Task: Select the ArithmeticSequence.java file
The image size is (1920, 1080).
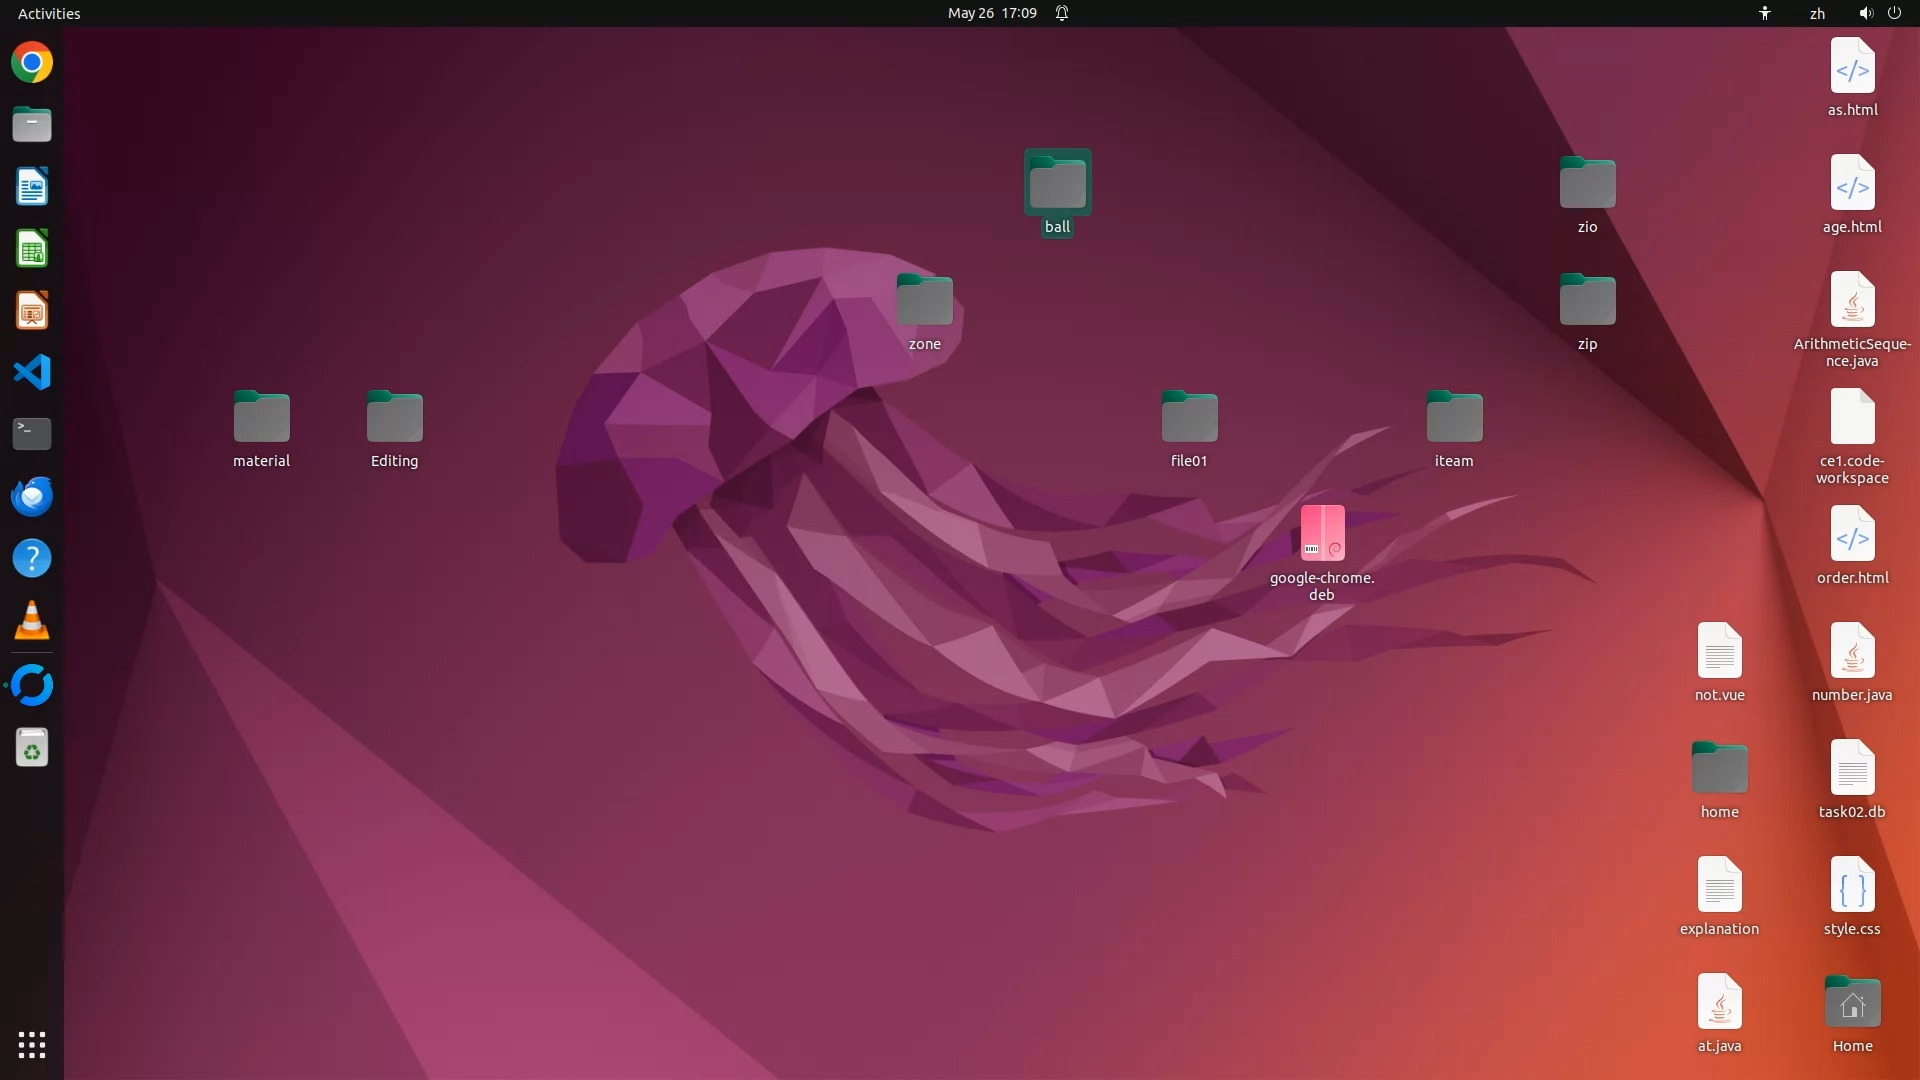Action: 1852,301
